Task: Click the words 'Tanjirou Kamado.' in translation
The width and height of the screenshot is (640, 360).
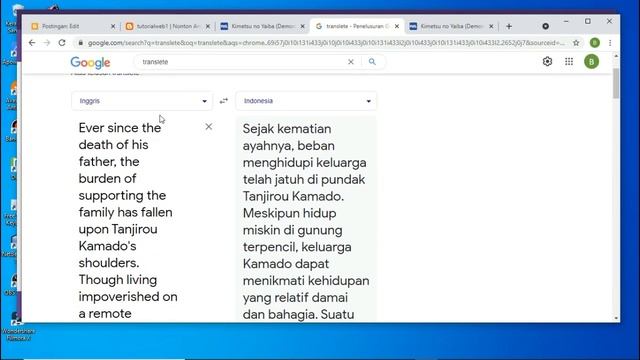Action: point(293,196)
